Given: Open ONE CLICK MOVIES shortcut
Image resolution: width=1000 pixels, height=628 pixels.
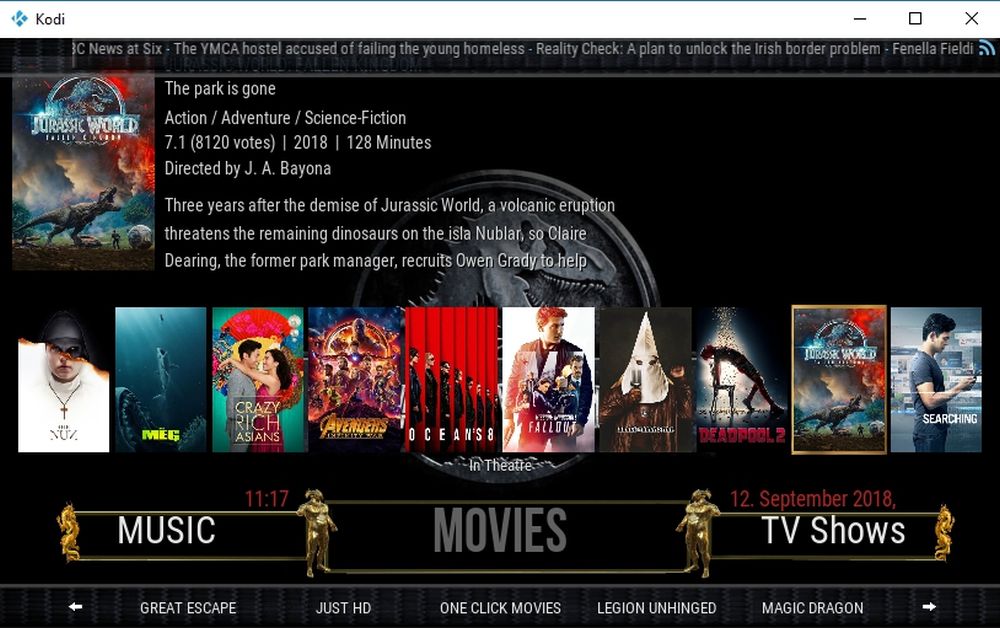Looking at the screenshot, I should pyautogui.click(x=501, y=608).
